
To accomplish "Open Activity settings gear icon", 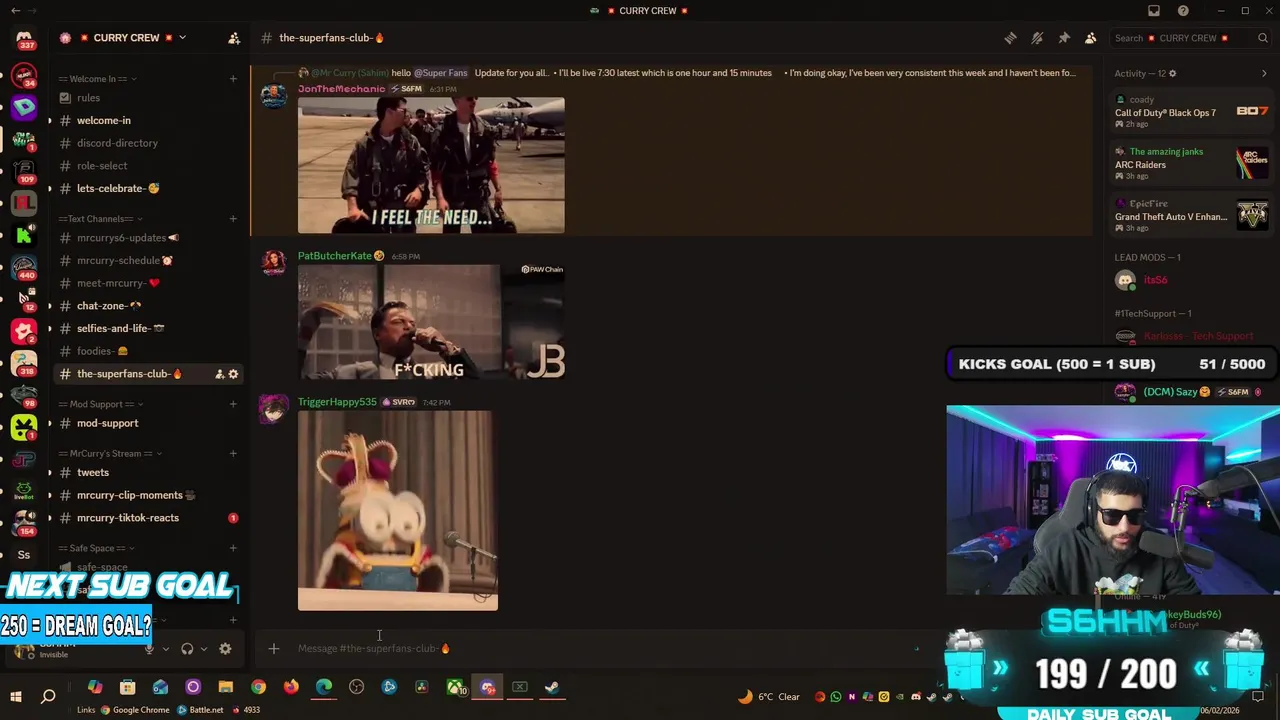I will coord(1173,73).
